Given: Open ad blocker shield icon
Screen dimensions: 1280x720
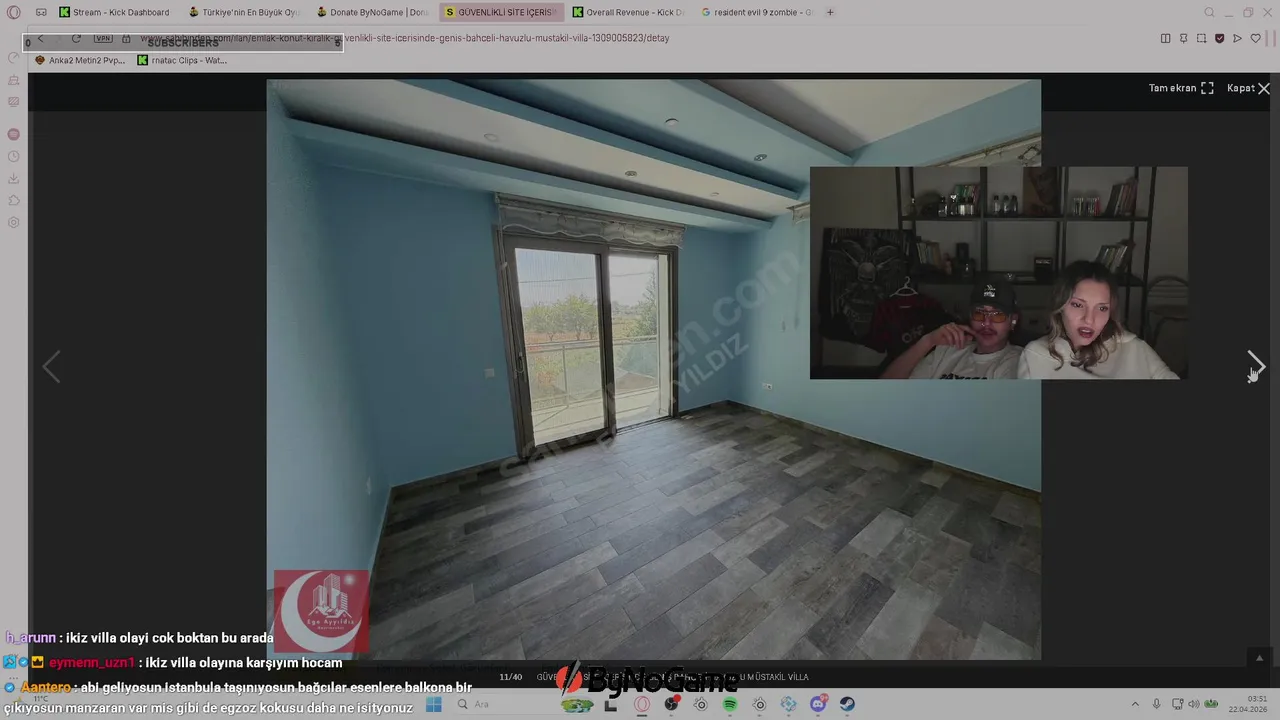Looking at the screenshot, I should pyautogui.click(x=1219, y=38).
